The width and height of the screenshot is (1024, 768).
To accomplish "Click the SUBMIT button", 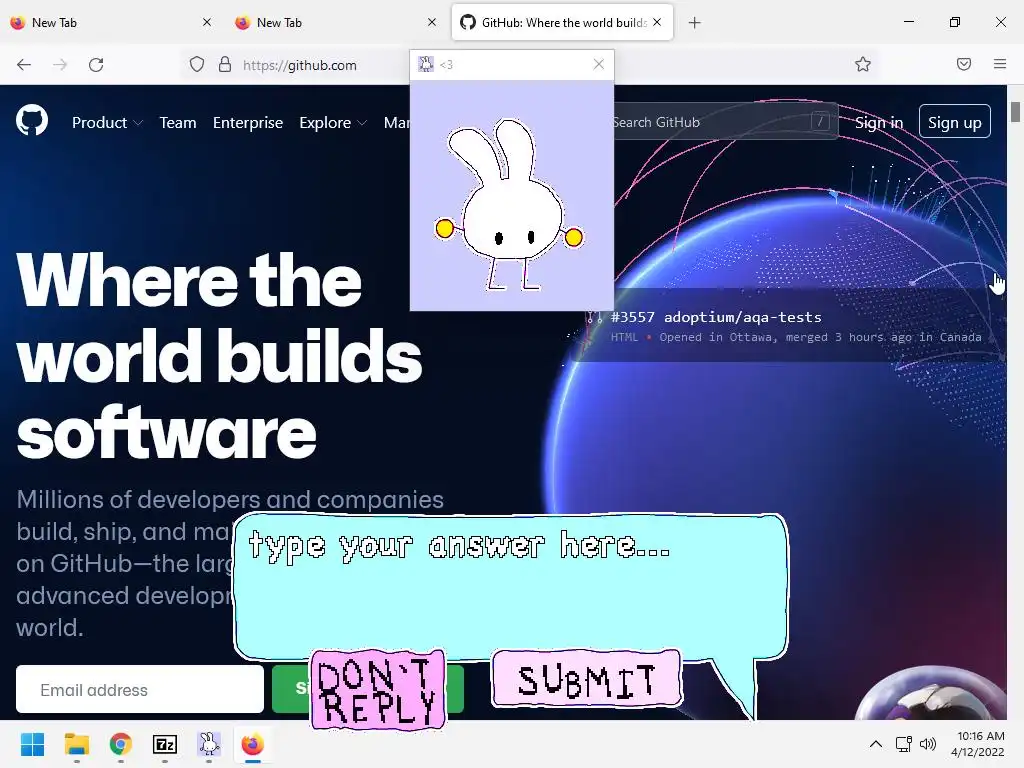I will tap(586, 680).
